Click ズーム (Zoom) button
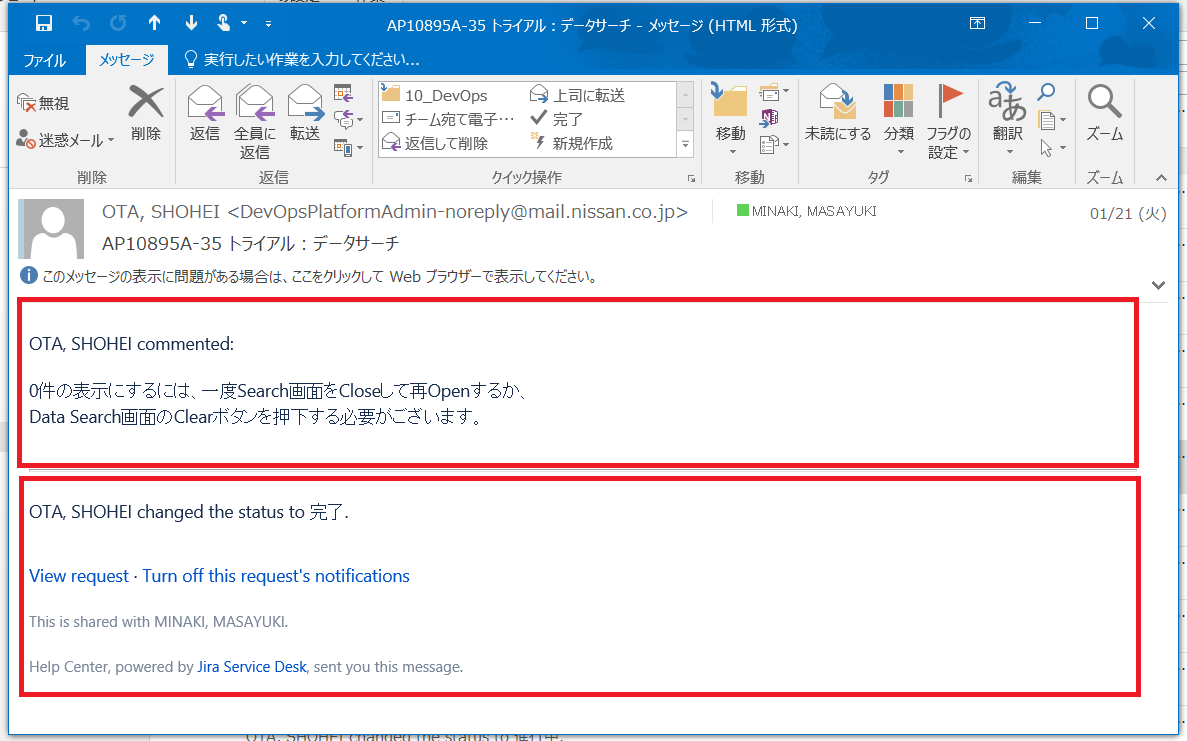Viewport: 1187px width, 741px height. coord(1104,114)
